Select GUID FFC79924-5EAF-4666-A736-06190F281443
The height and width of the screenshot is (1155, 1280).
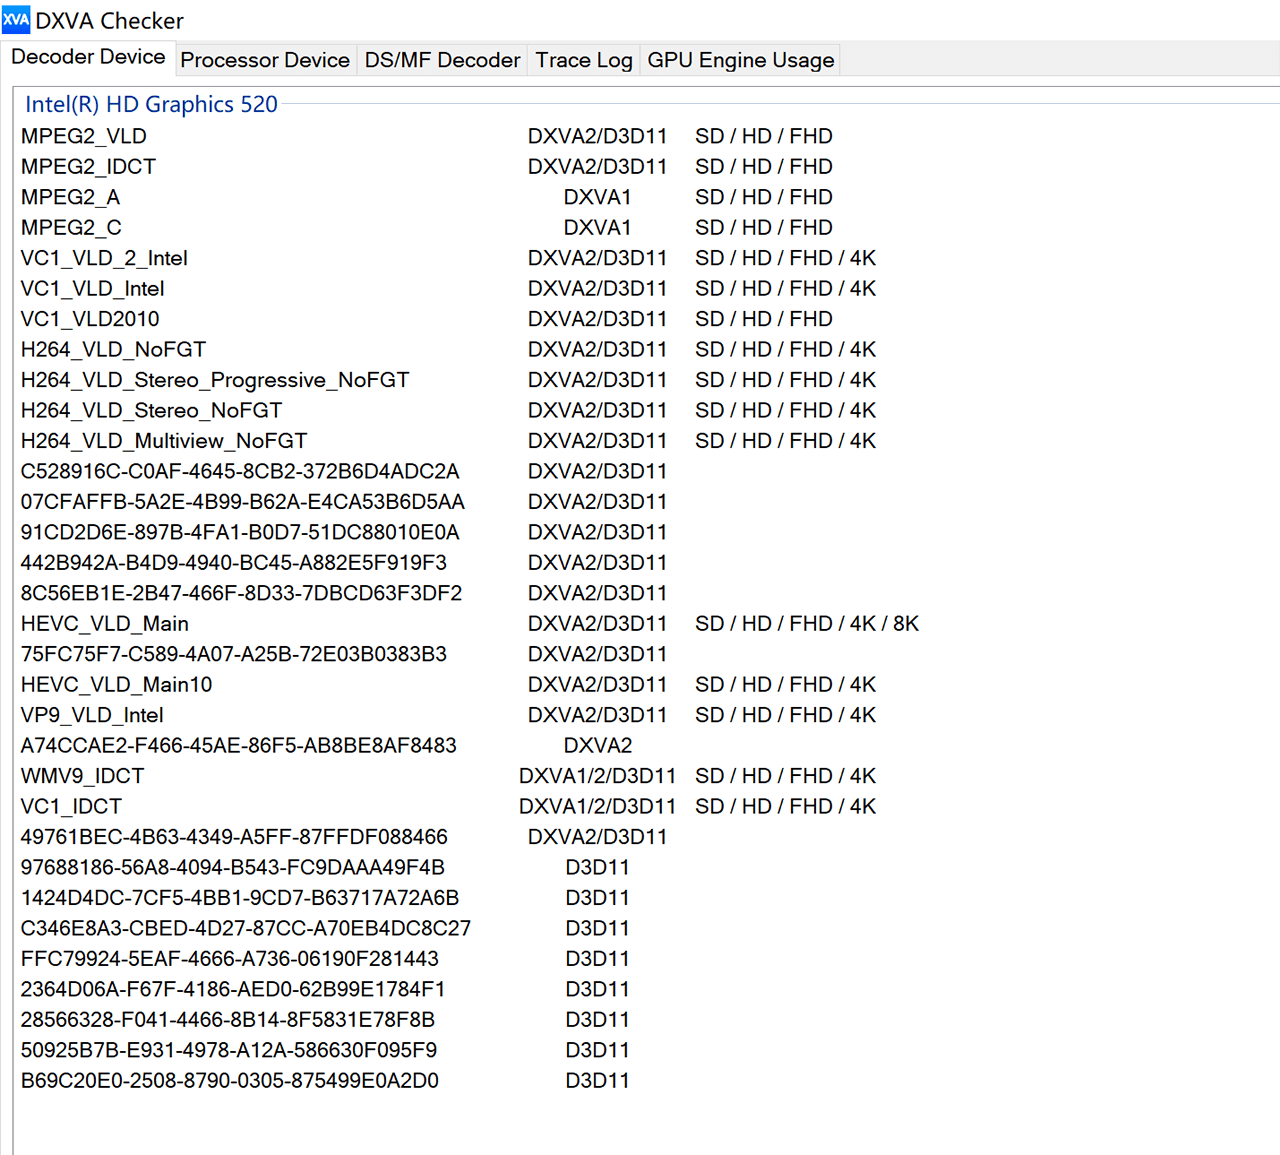[x=230, y=959]
